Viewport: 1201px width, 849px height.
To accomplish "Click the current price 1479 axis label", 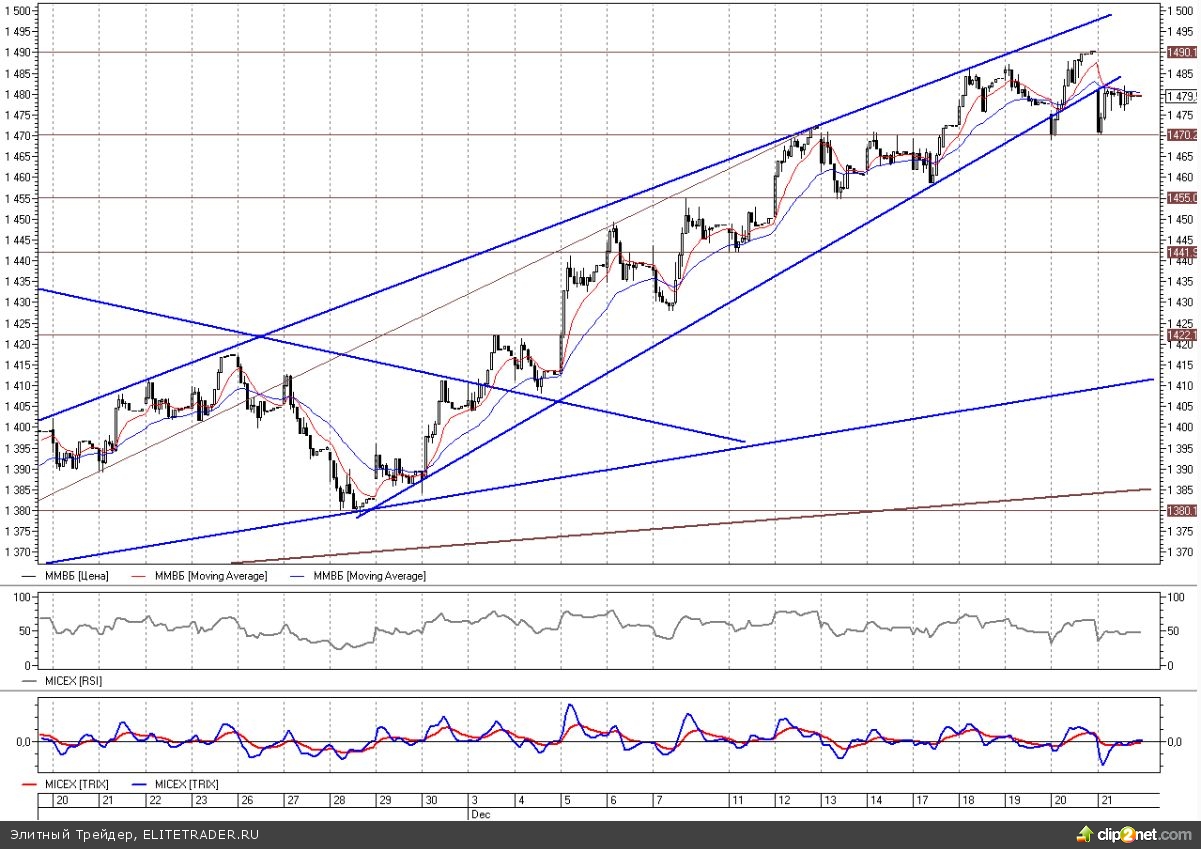I will [x=1181, y=96].
